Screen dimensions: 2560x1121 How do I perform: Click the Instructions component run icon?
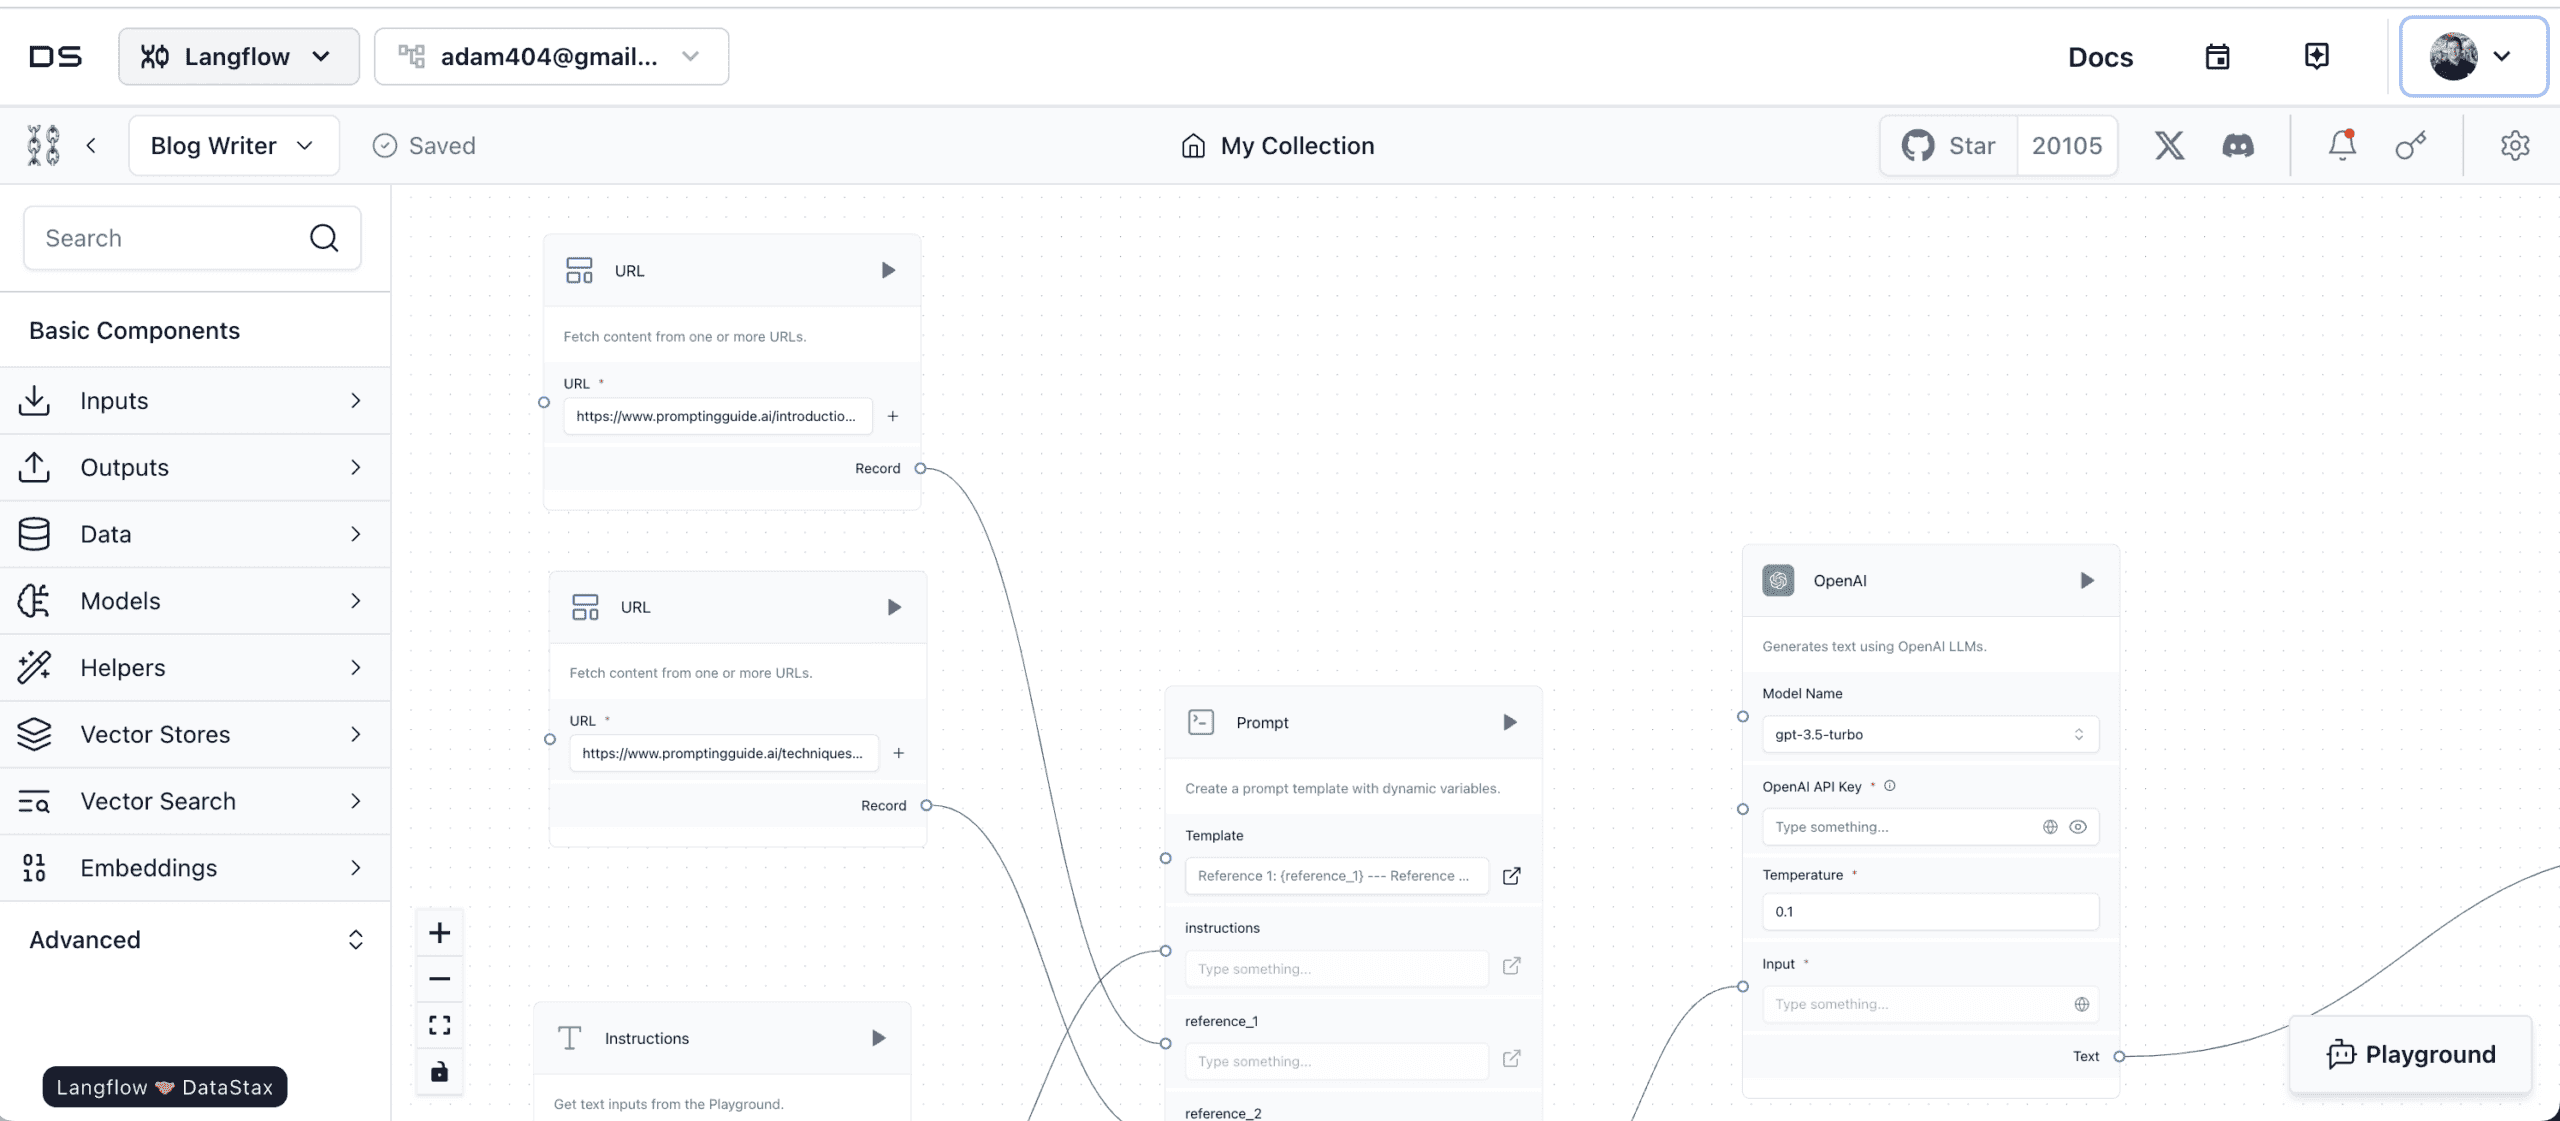coord(877,1038)
